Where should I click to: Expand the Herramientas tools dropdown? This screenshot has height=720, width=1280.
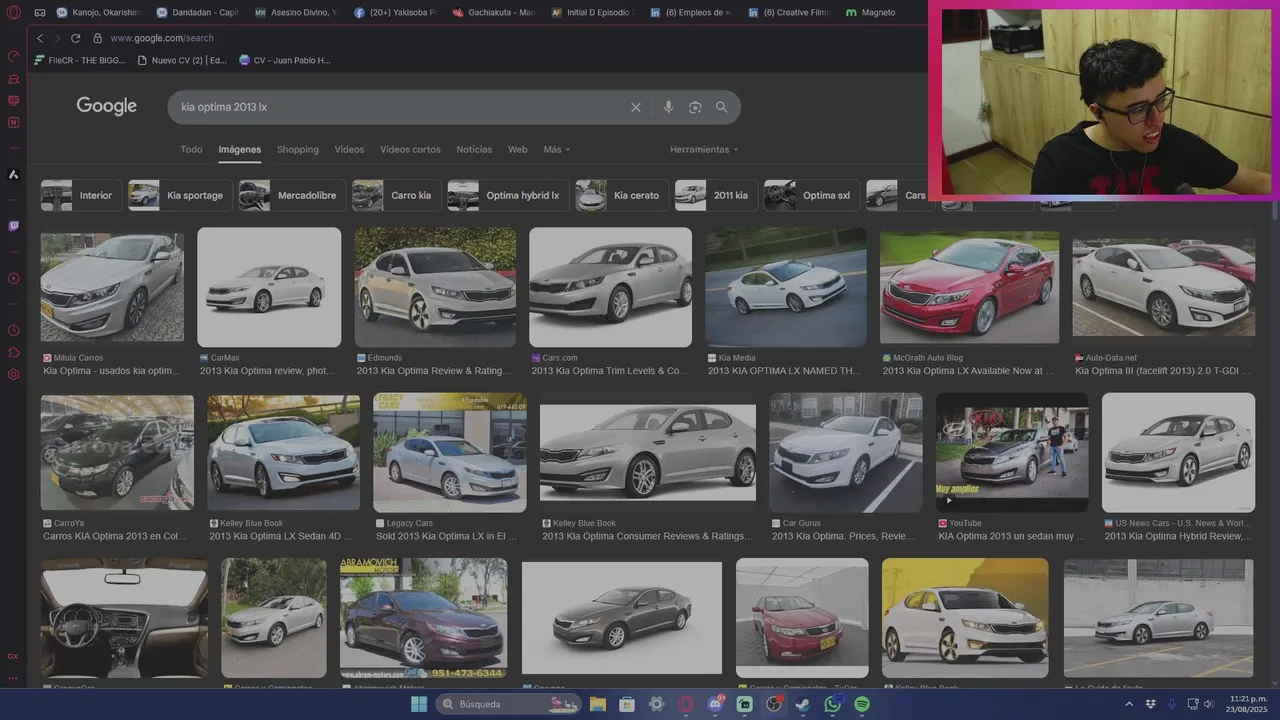point(704,149)
